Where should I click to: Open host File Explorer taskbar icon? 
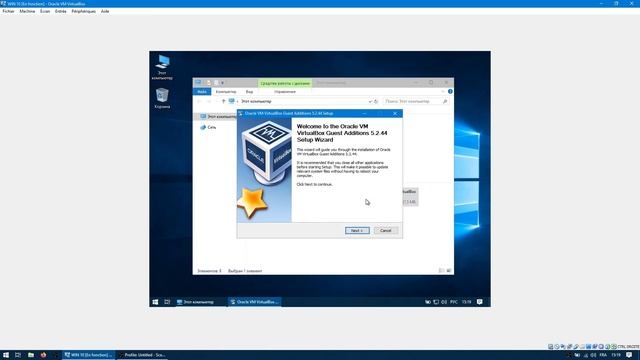tap(31, 355)
